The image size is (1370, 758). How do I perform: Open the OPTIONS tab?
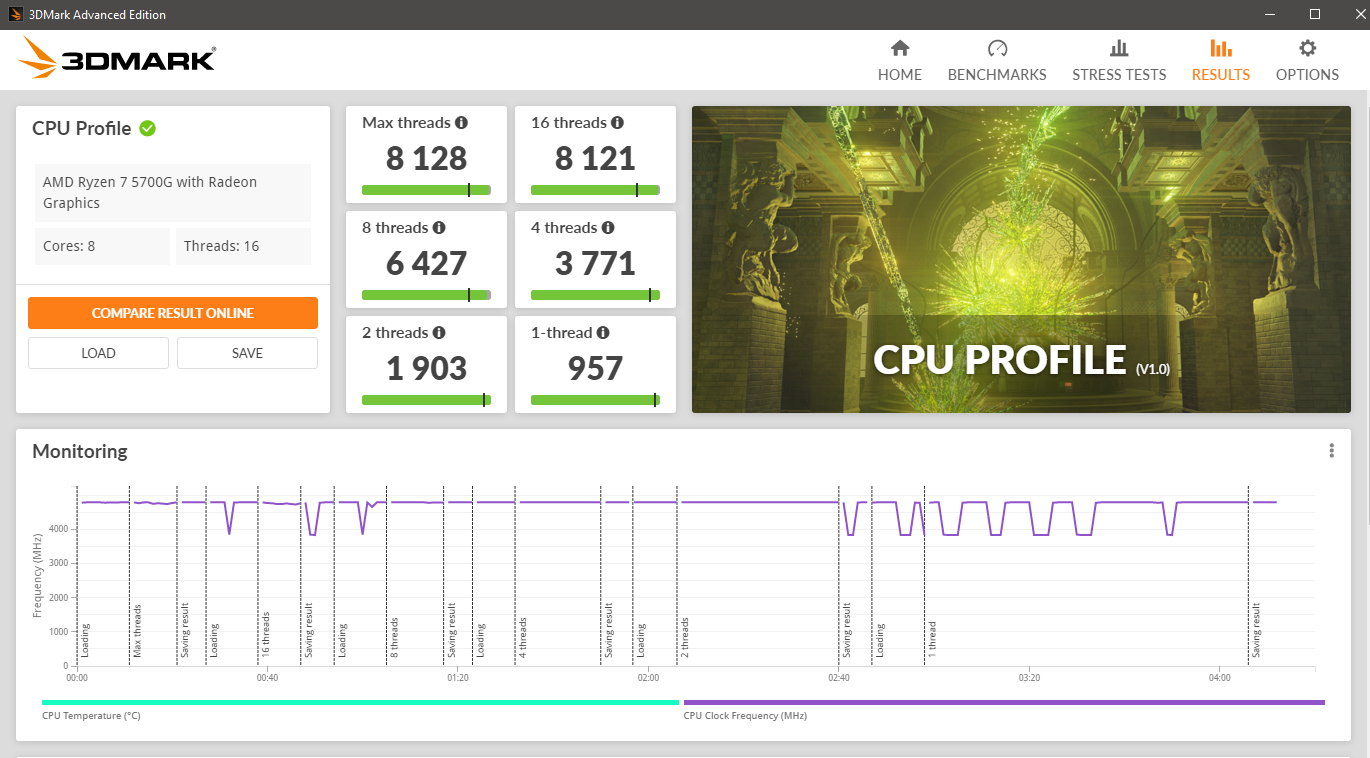coord(1307,75)
